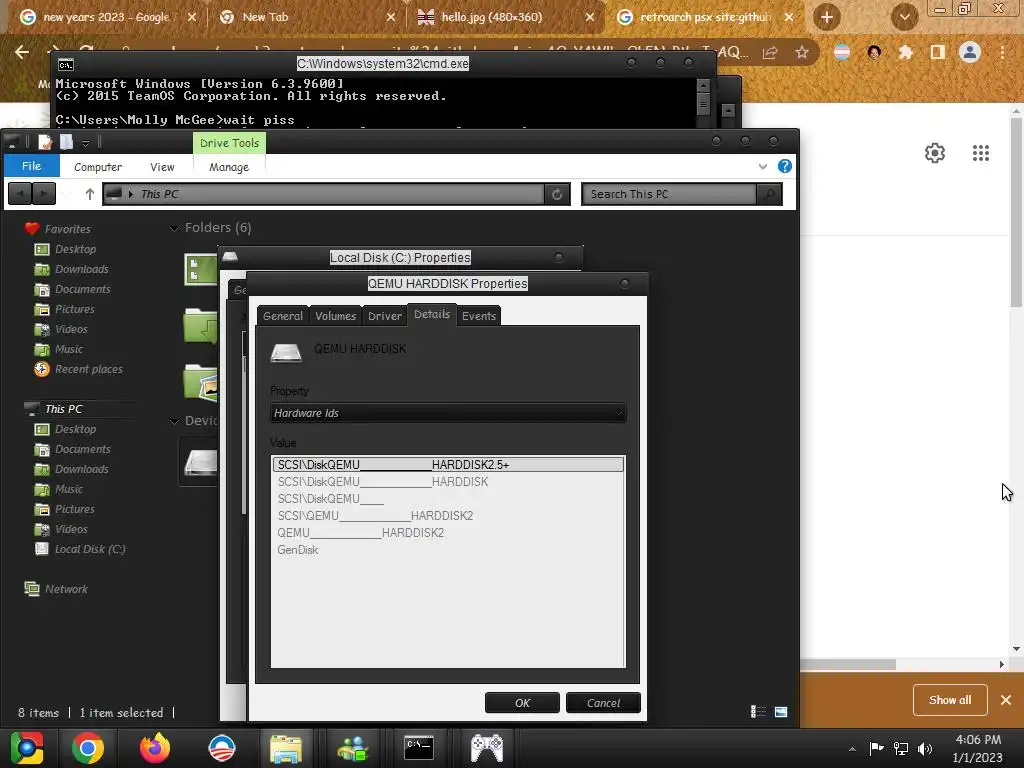Refresh the This PC location

point(557,194)
